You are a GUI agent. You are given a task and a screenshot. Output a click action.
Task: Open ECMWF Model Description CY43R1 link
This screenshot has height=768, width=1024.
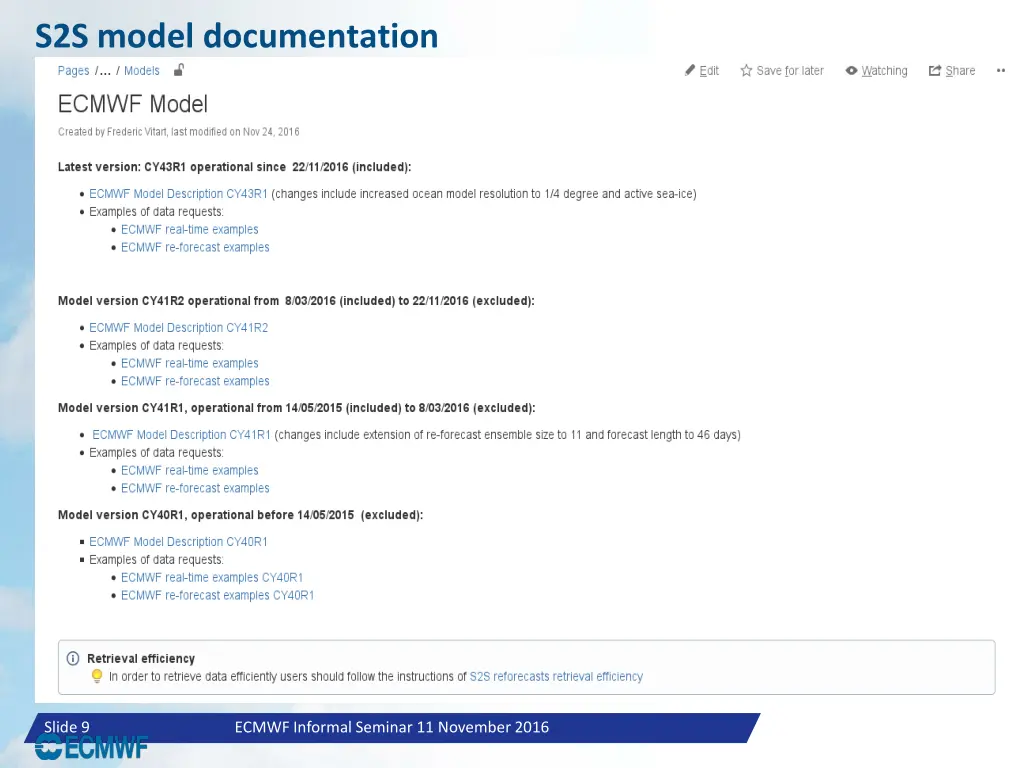click(x=178, y=194)
